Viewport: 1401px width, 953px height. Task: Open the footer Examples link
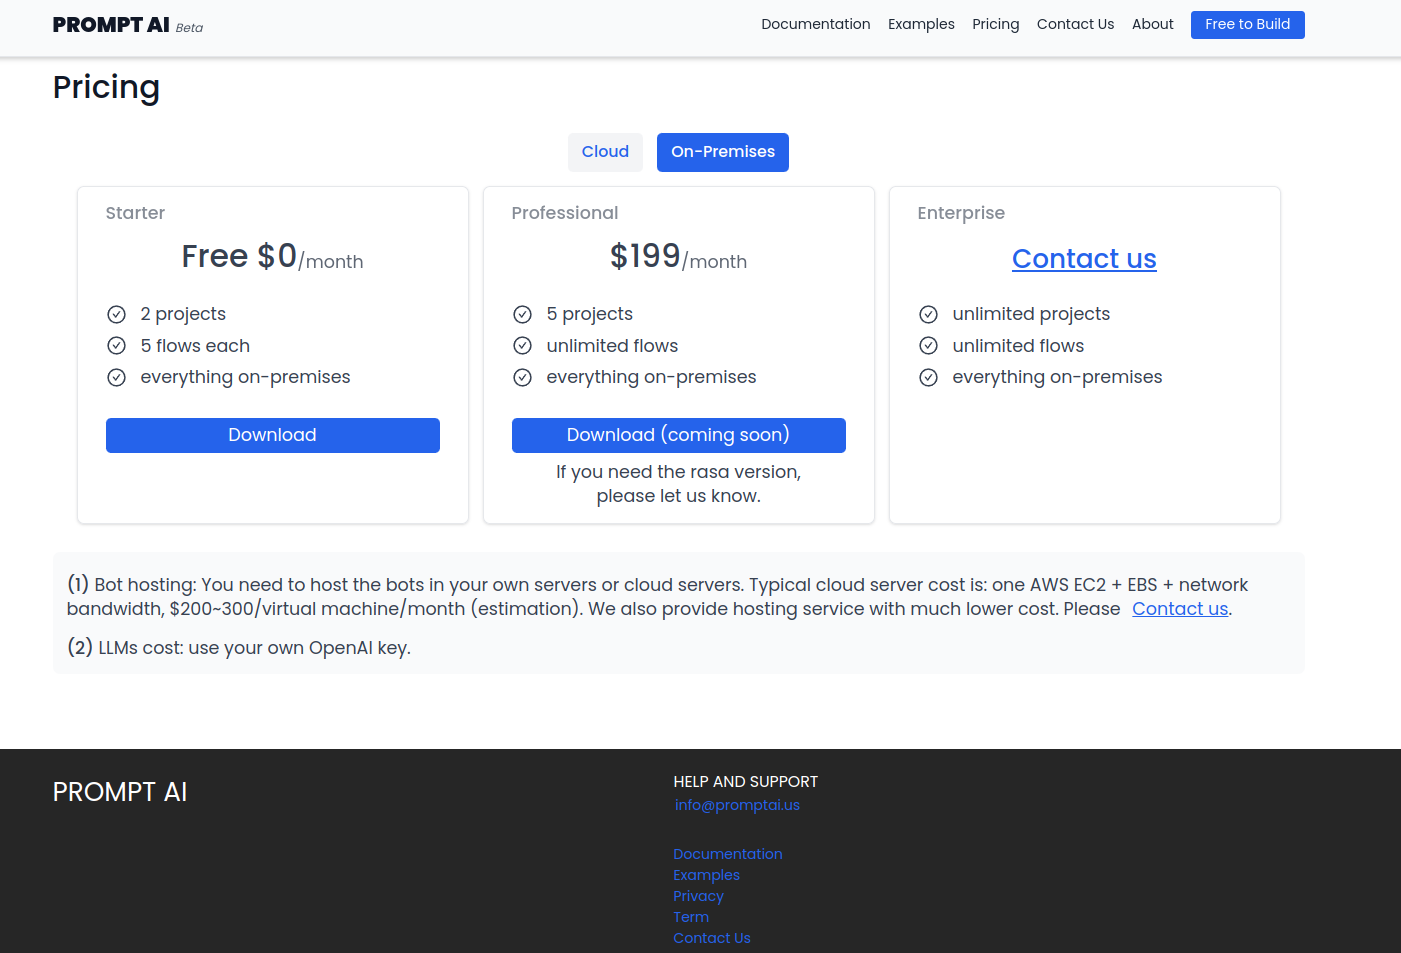[707, 875]
